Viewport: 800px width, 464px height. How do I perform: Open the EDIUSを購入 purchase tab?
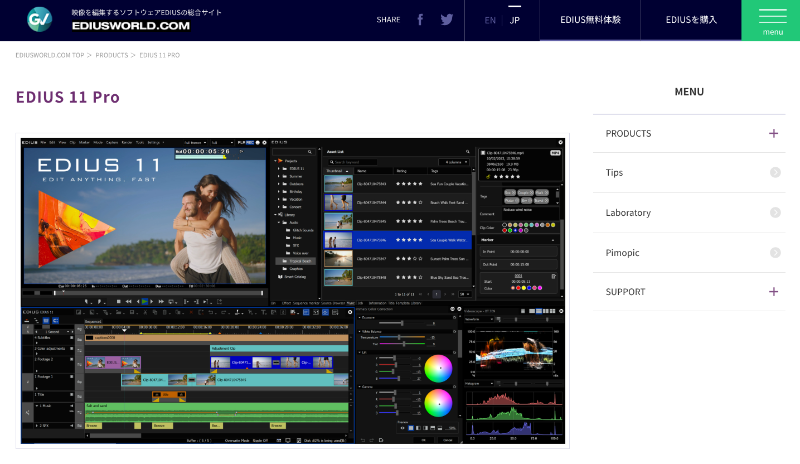(691, 20)
